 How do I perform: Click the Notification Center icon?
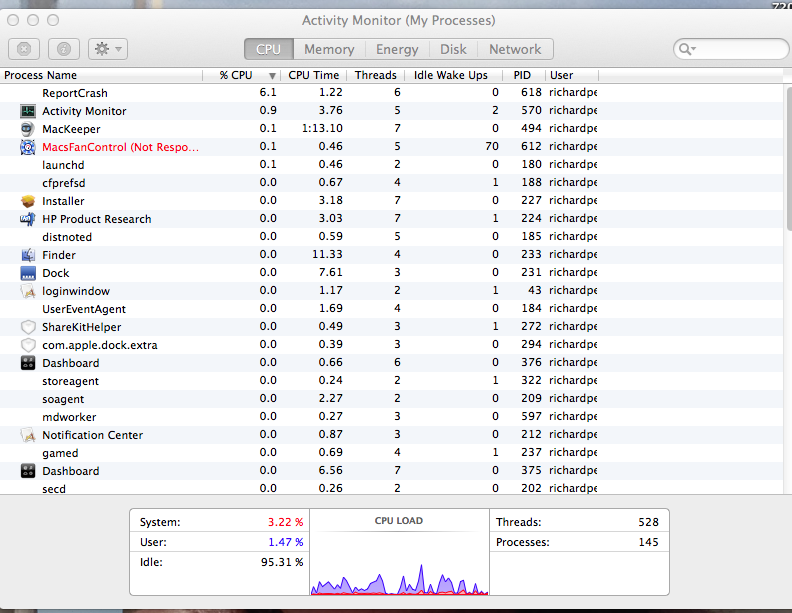click(x=28, y=435)
